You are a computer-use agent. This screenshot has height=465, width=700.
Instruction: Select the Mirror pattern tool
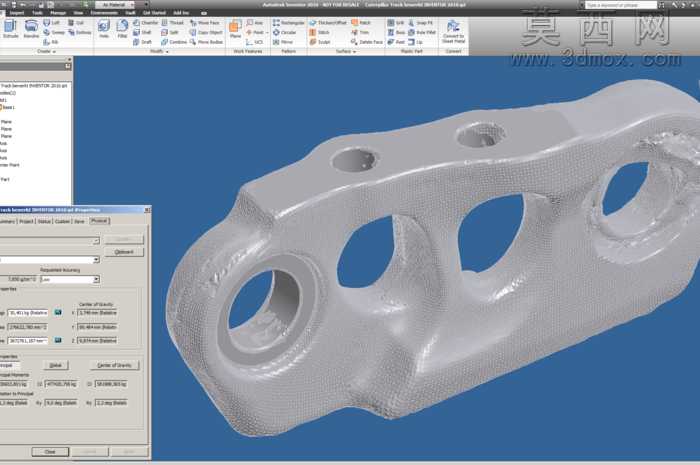point(283,42)
